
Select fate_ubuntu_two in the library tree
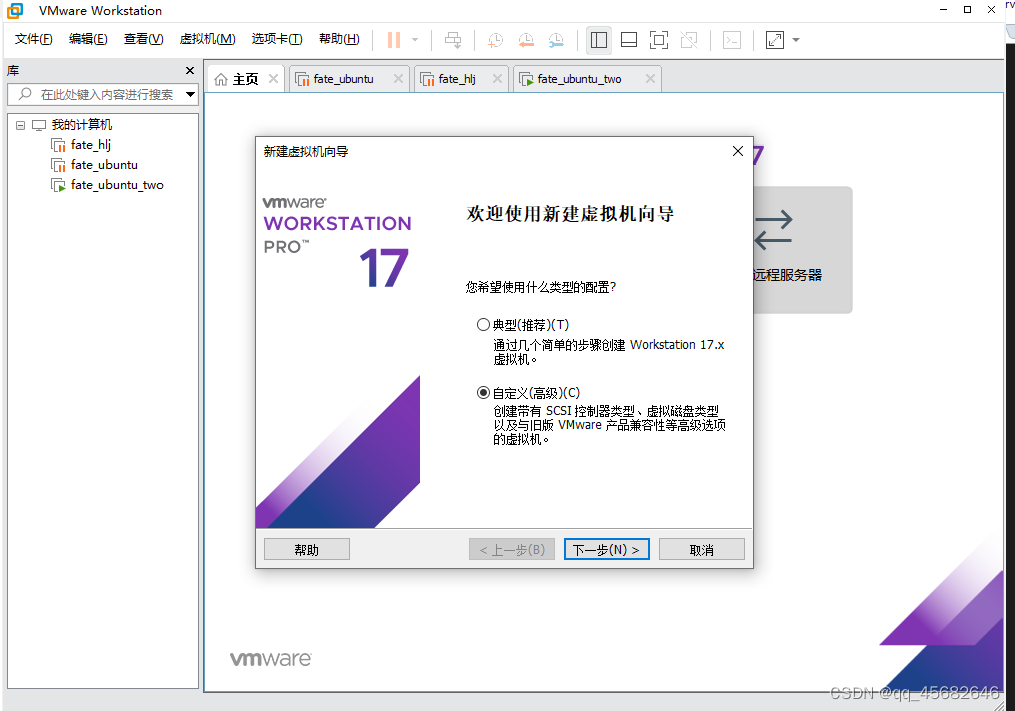(117, 185)
